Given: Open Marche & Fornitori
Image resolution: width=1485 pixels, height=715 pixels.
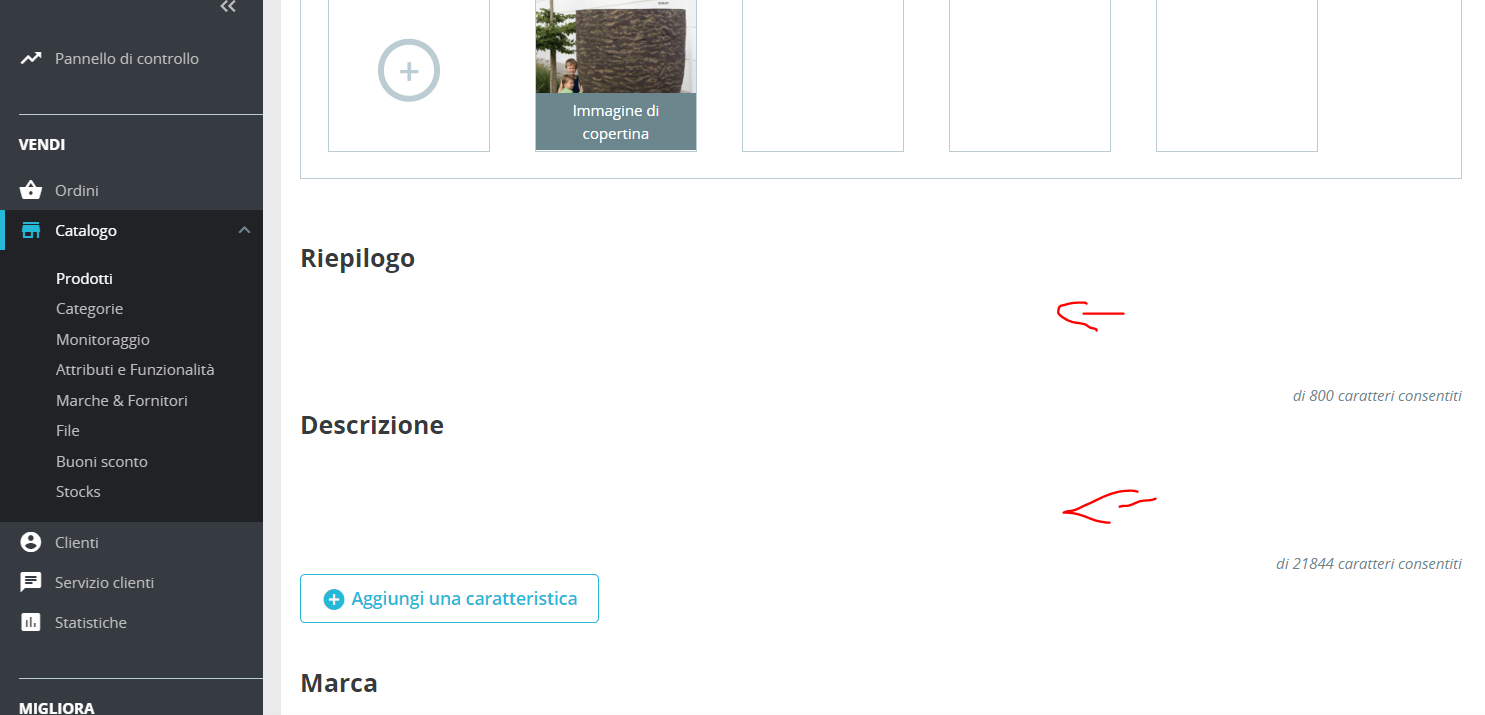Looking at the screenshot, I should point(122,400).
